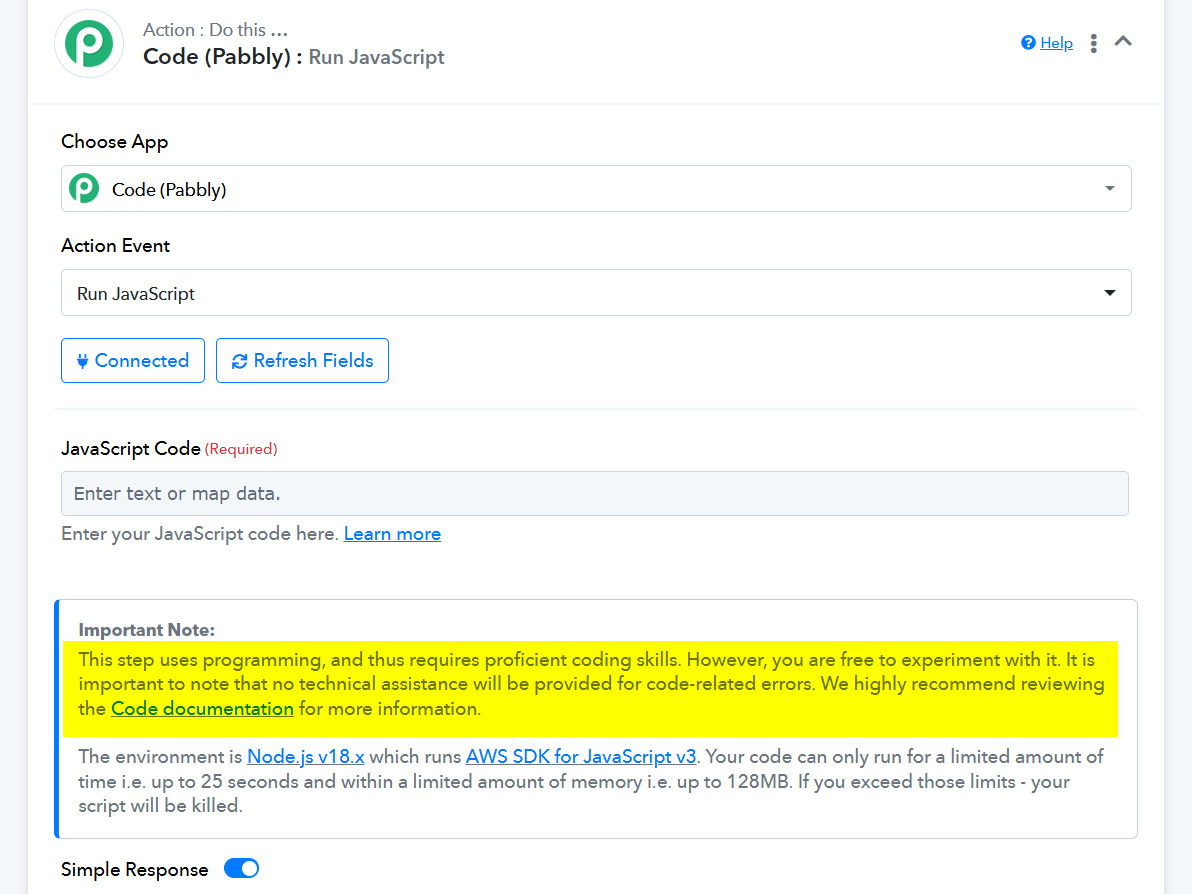Click the Pabbly icon in the Choose App field
The height and width of the screenshot is (894, 1192).
click(84, 189)
